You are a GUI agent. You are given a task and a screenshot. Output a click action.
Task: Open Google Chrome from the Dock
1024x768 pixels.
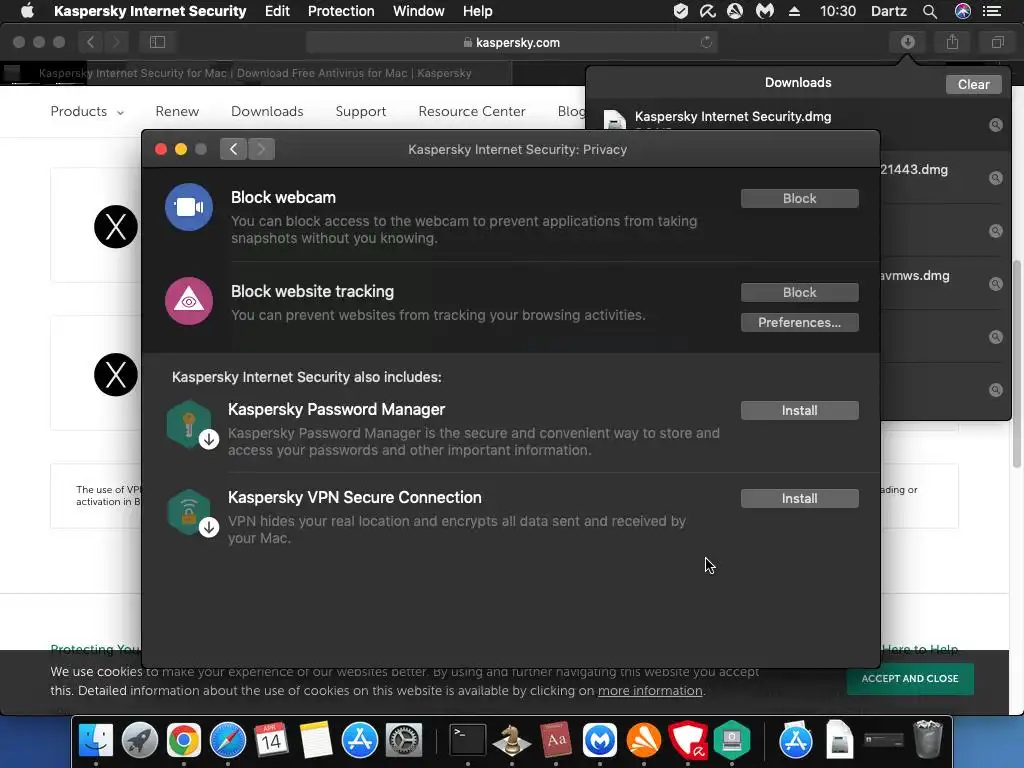pyautogui.click(x=184, y=740)
